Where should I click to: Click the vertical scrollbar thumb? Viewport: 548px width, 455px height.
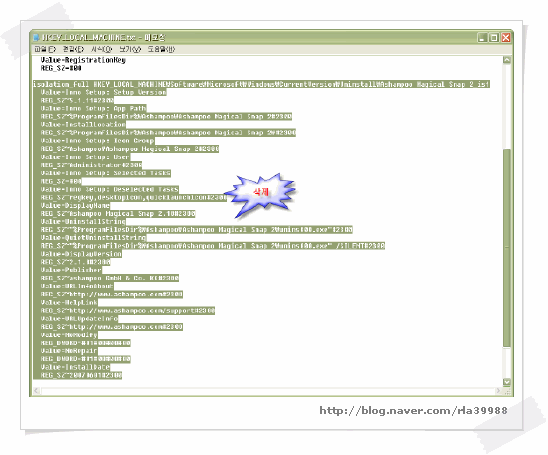pos(507,247)
